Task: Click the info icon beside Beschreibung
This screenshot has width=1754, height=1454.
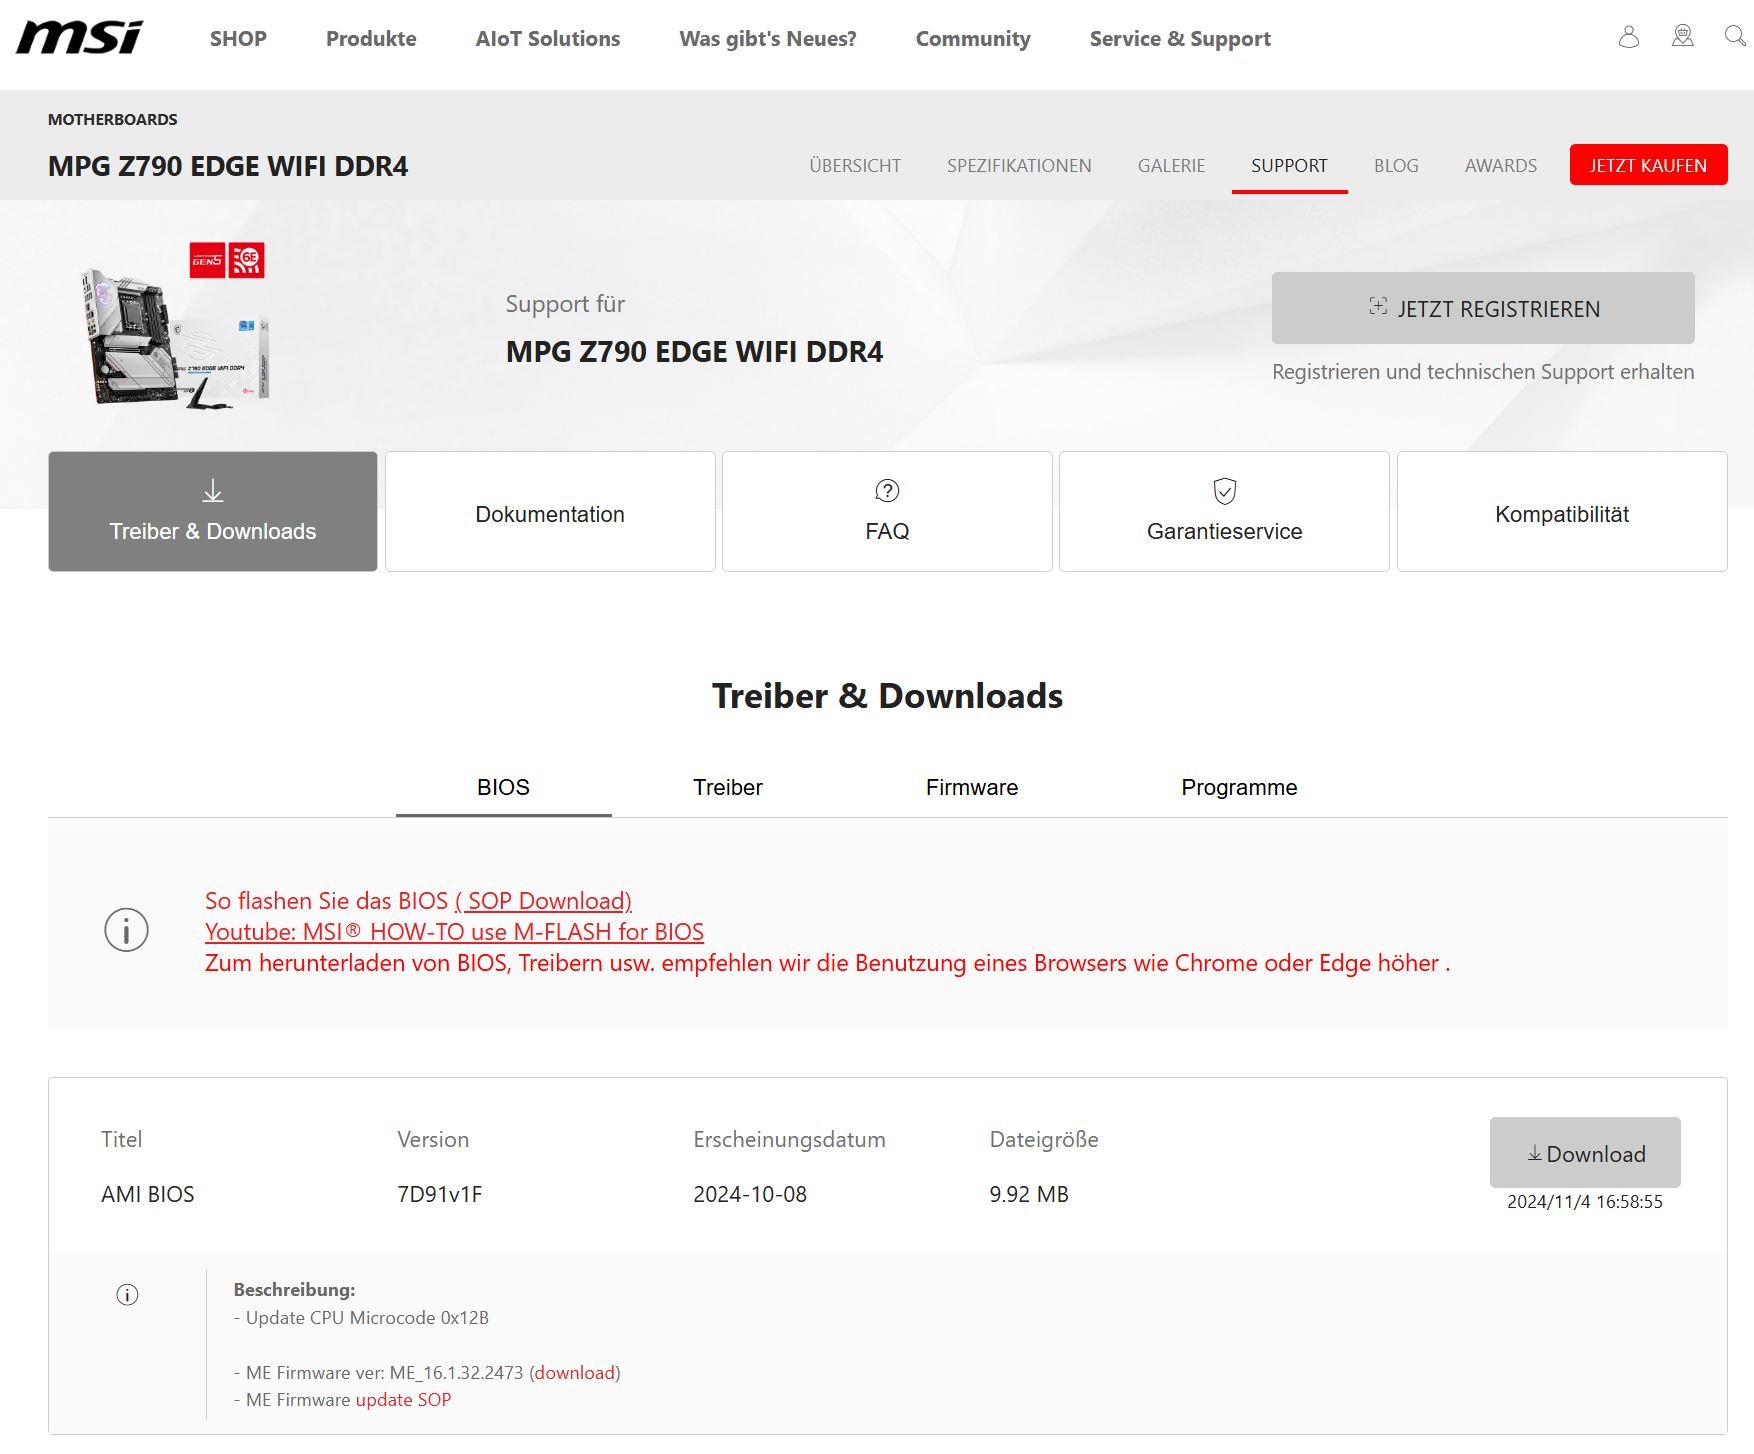Action: coord(127,1295)
